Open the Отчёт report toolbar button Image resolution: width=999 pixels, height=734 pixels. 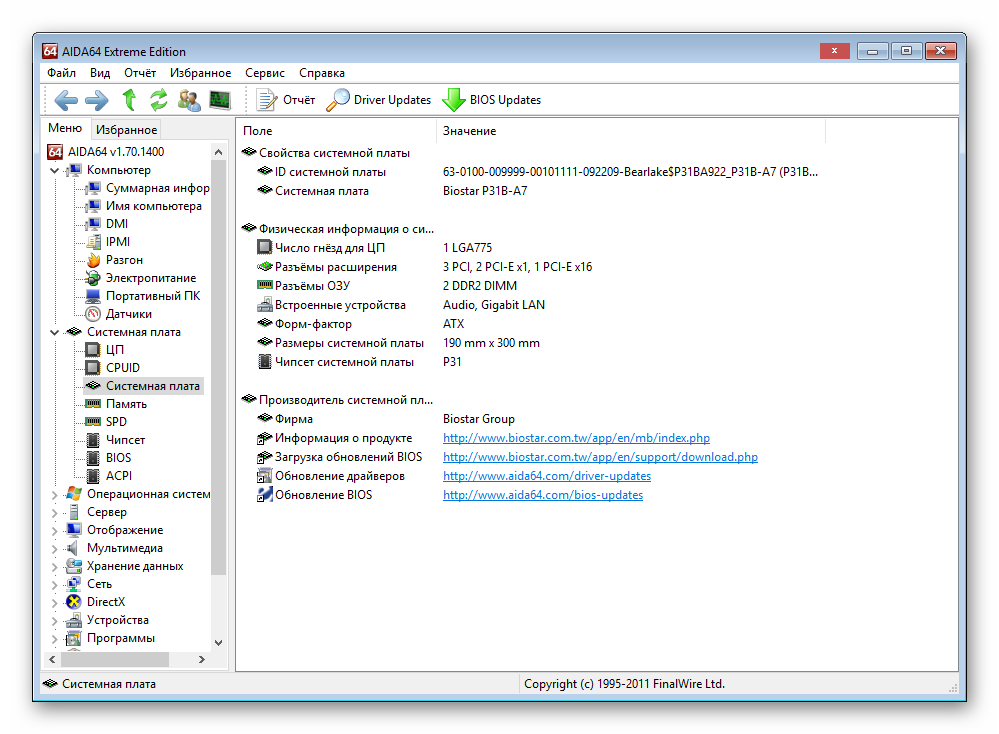pos(286,100)
